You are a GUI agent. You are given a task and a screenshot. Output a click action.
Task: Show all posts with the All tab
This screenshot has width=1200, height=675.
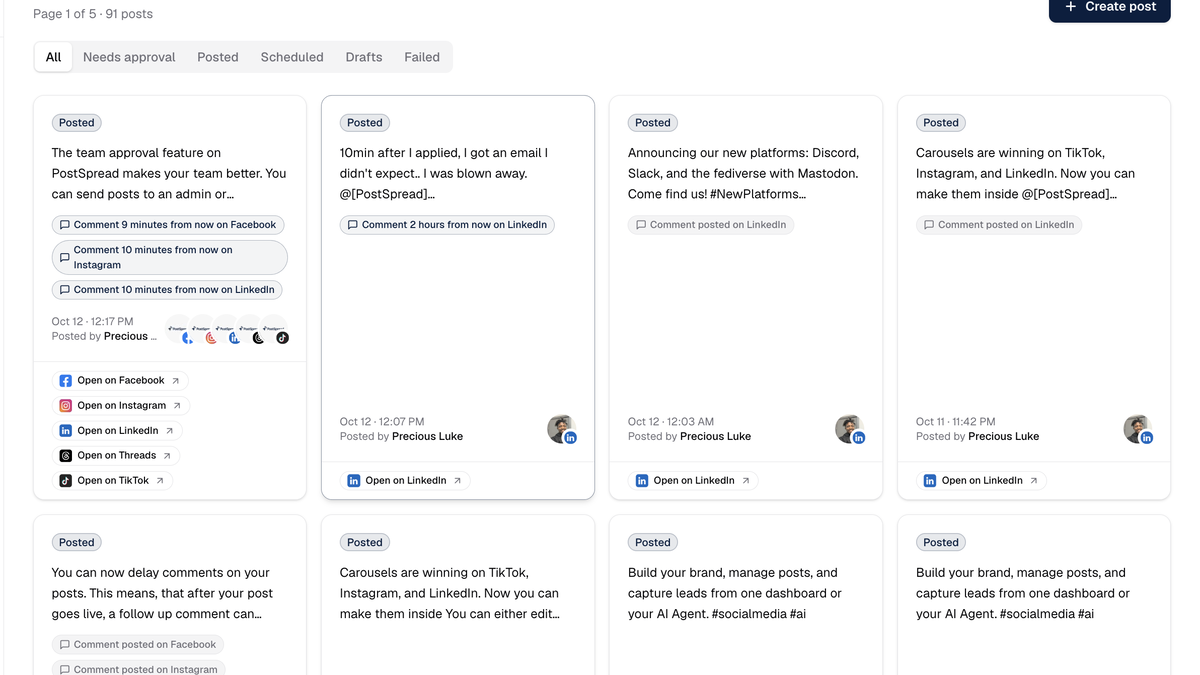pos(53,57)
